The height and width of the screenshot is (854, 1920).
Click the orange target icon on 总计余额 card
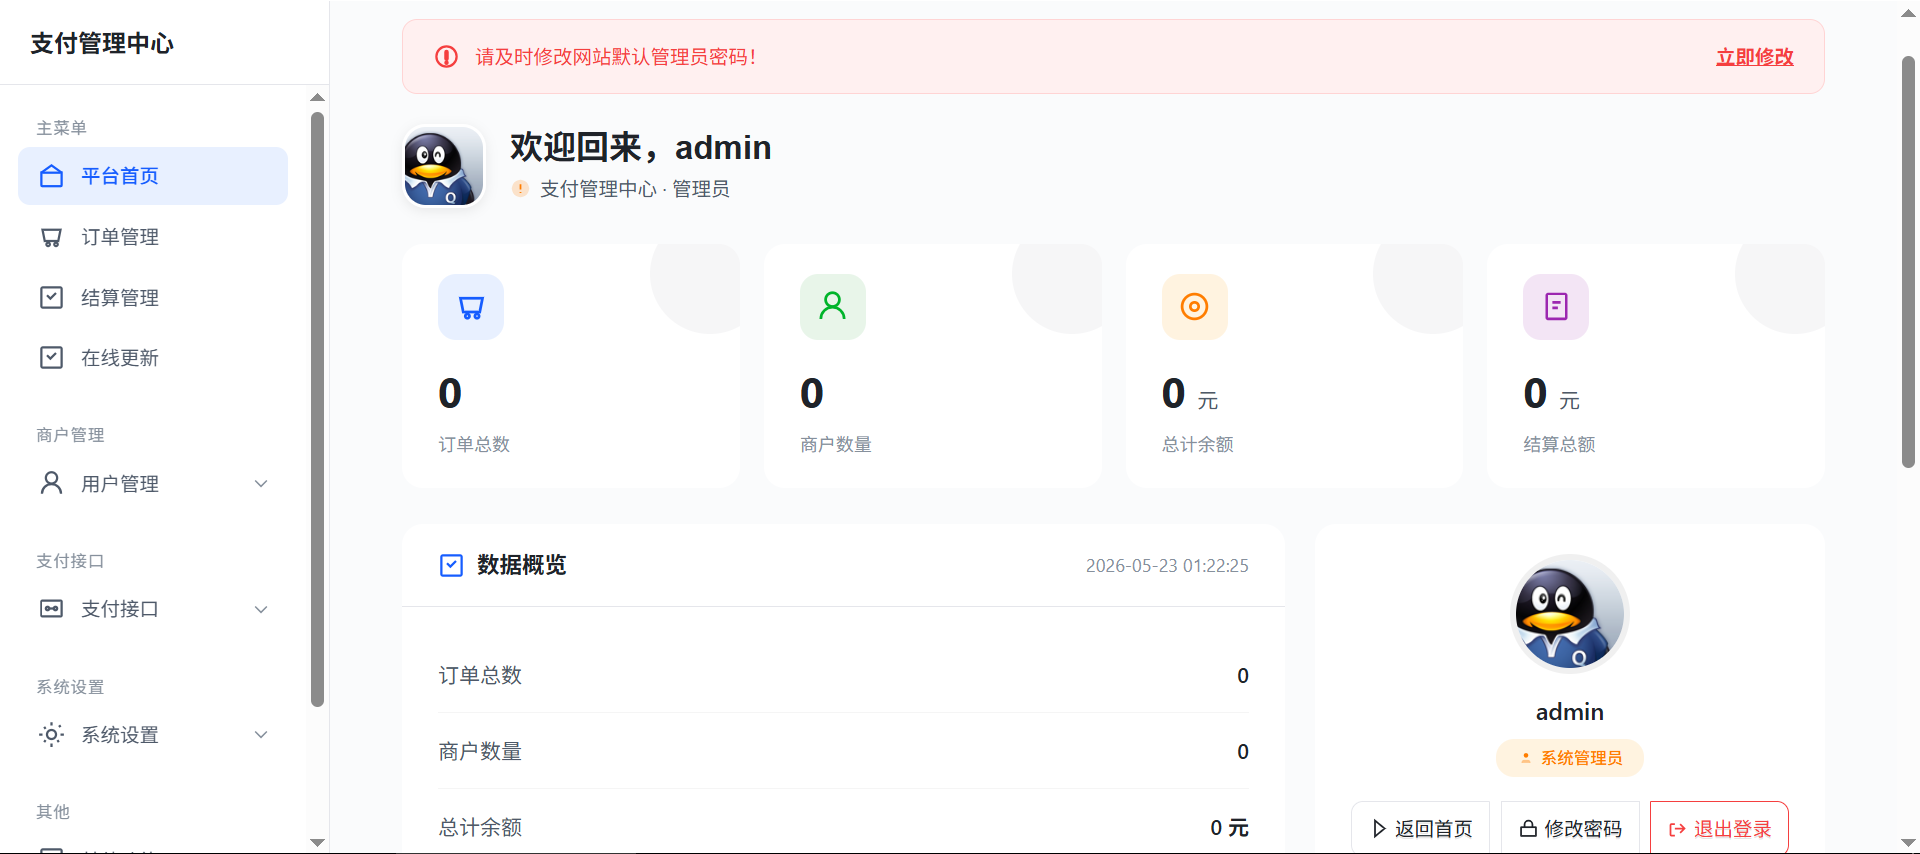click(1194, 307)
